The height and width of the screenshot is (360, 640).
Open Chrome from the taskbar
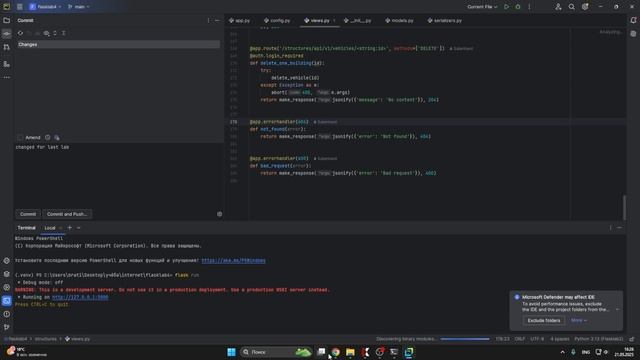336,352
